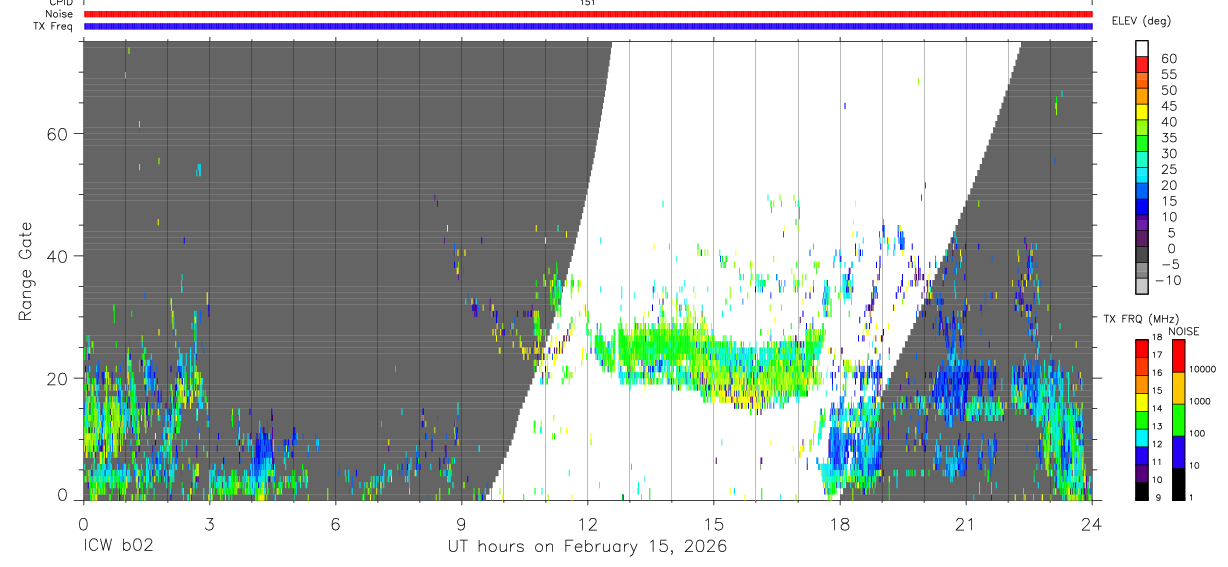Click ELEV legend value 45
The image size is (1228, 567).
(1168, 106)
